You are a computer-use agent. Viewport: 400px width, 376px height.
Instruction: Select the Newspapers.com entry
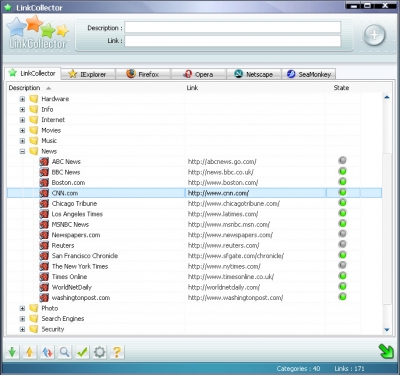point(76,235)
